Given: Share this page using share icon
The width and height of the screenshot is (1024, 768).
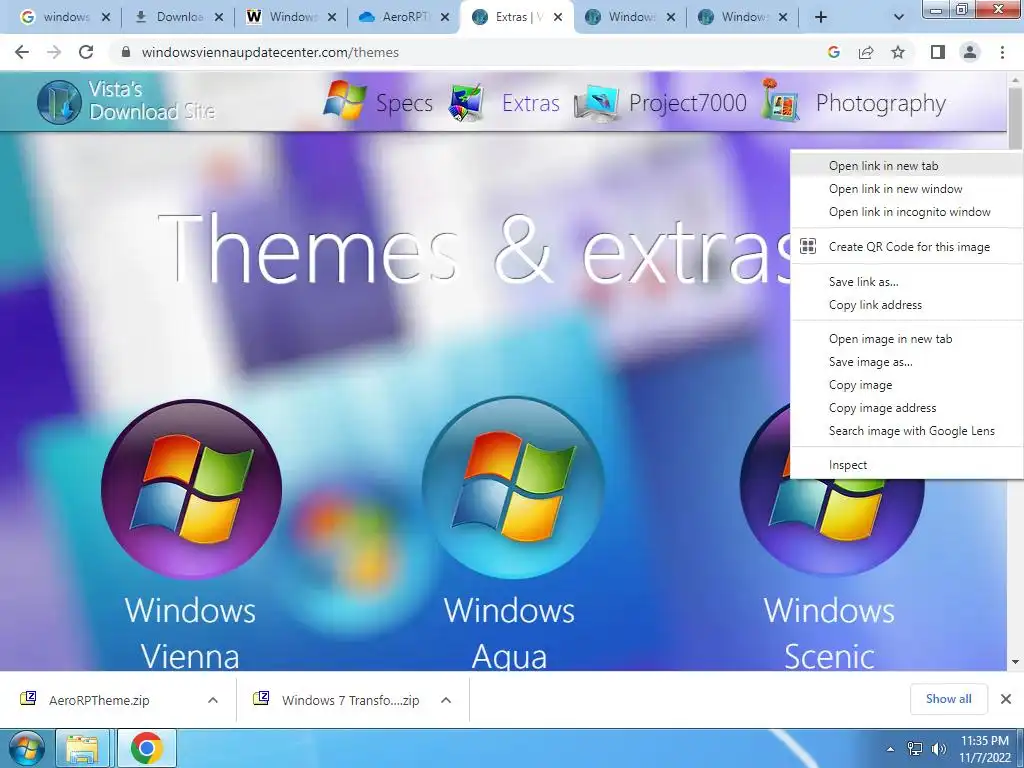Looking at the screenshot, I should point(866,52).
